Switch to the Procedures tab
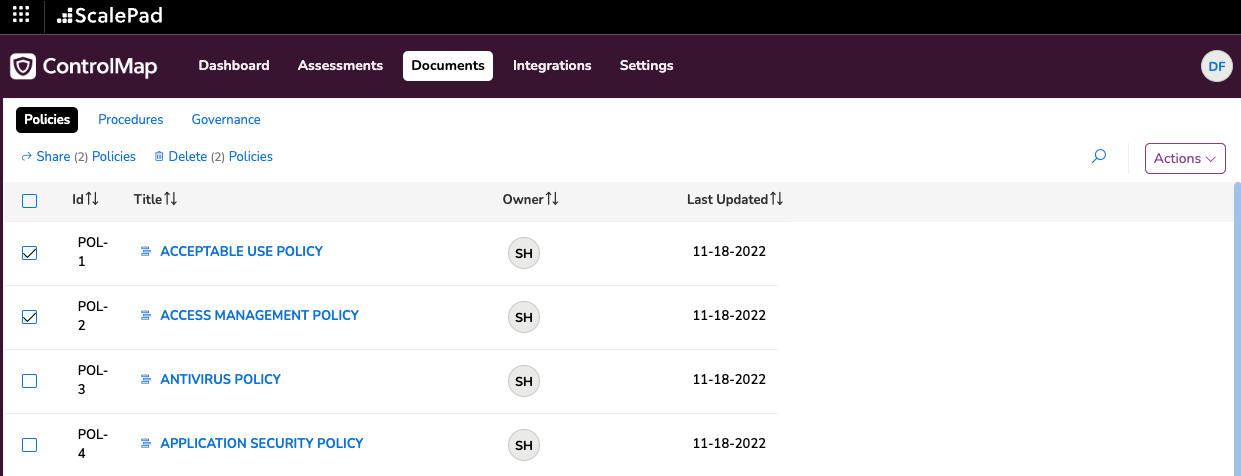The width and height of the screenshot is (1241, 476). (131, 120)
